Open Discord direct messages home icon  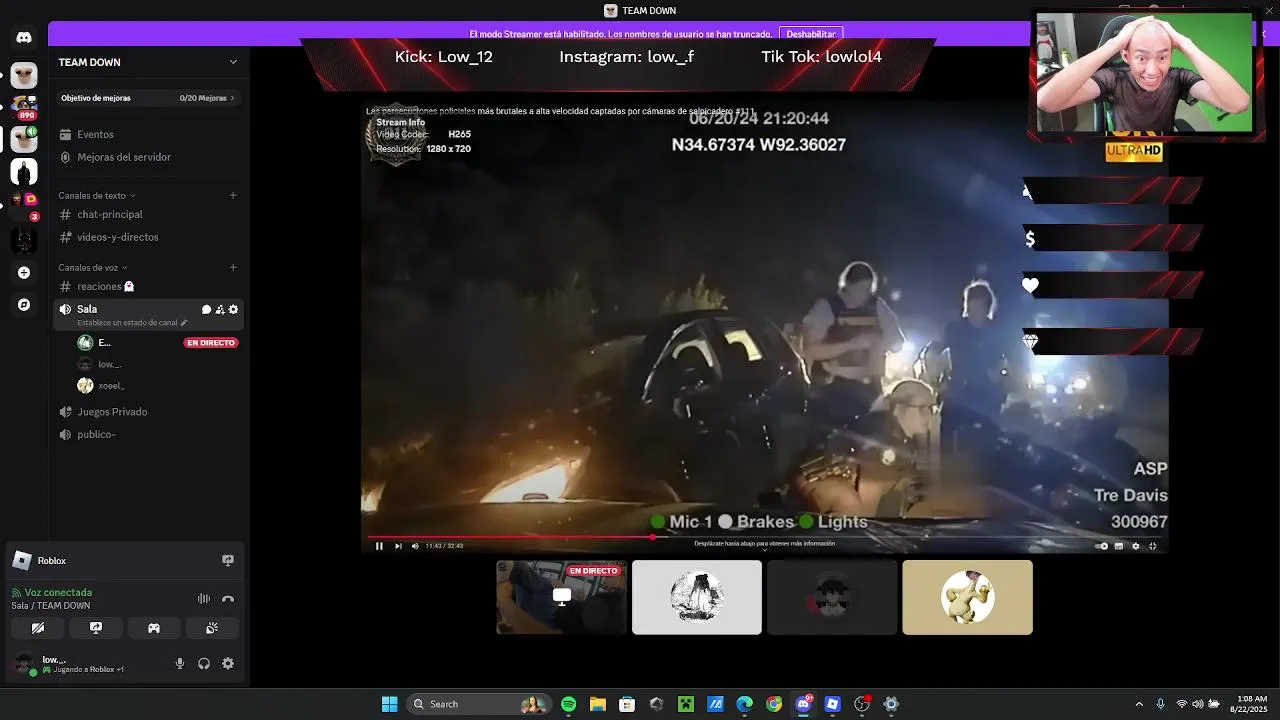coord(24,38)
